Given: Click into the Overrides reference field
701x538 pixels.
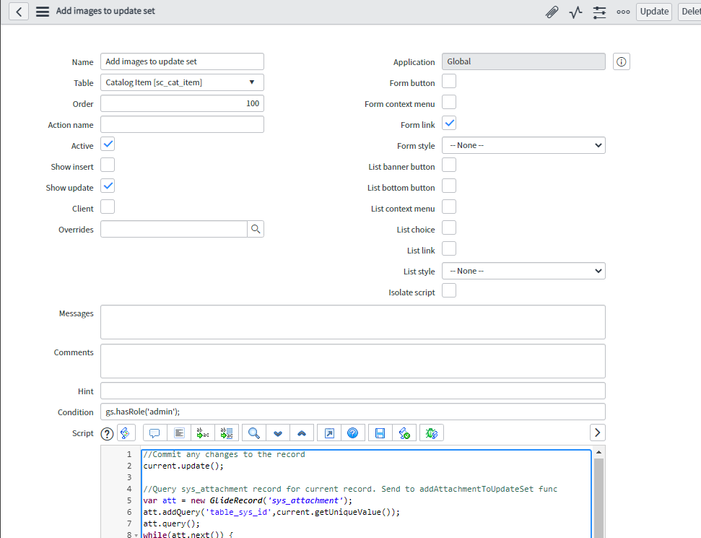Looking at the screenshot, I should click(x=174, y=229).
